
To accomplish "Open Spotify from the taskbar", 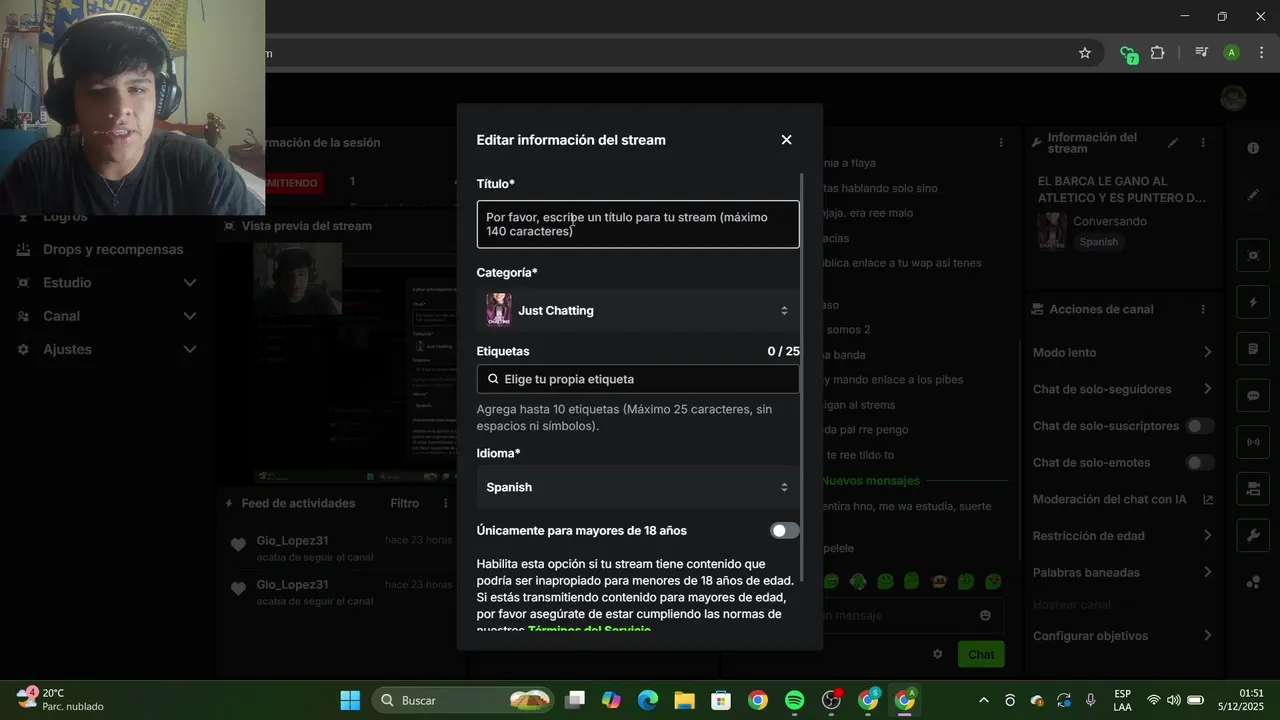I will [795, 700].
